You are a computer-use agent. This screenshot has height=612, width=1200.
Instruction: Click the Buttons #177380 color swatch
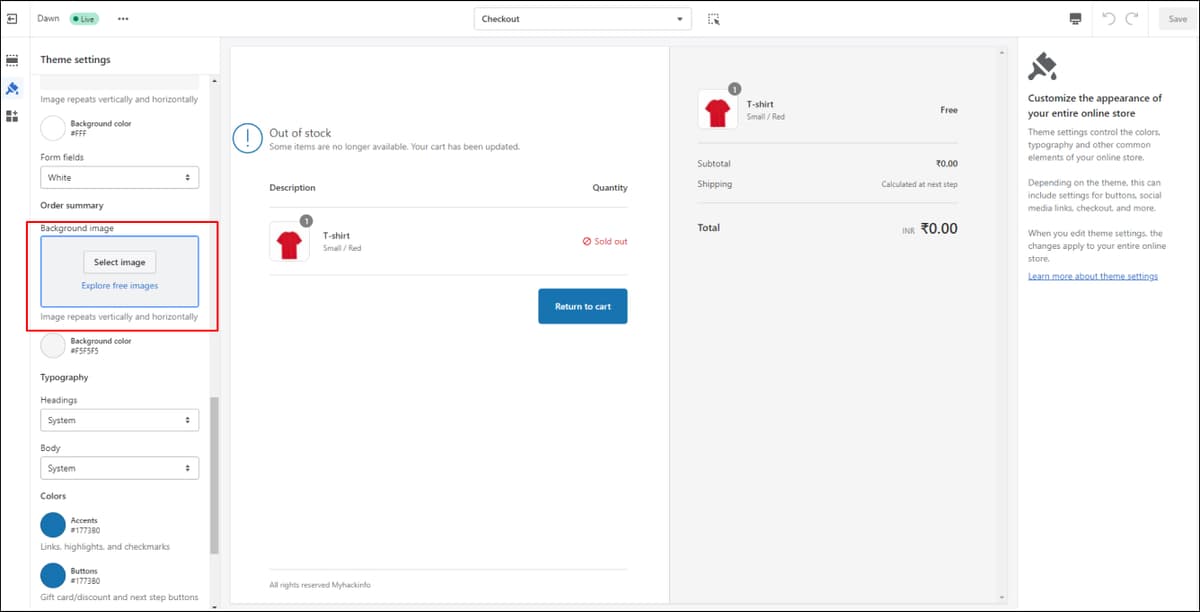coord(53,575)
